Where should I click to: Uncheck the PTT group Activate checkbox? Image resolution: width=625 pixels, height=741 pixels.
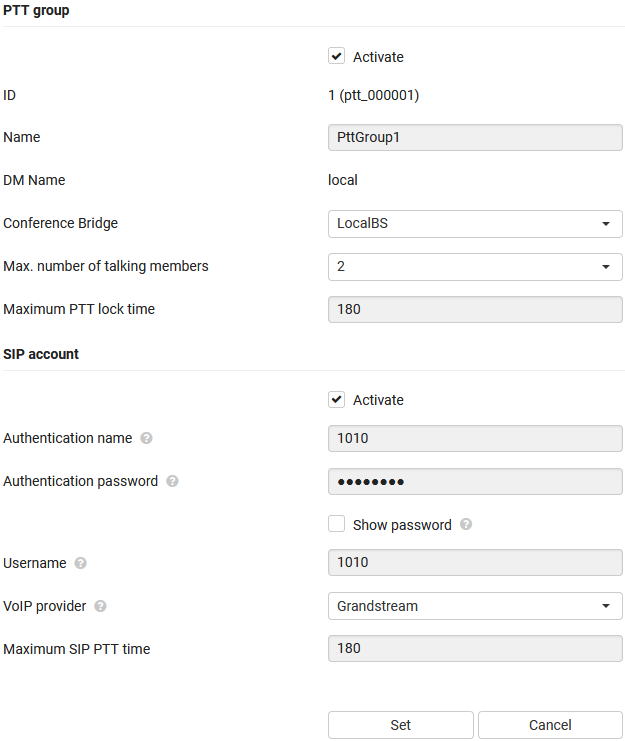click(x=337, y=57)
